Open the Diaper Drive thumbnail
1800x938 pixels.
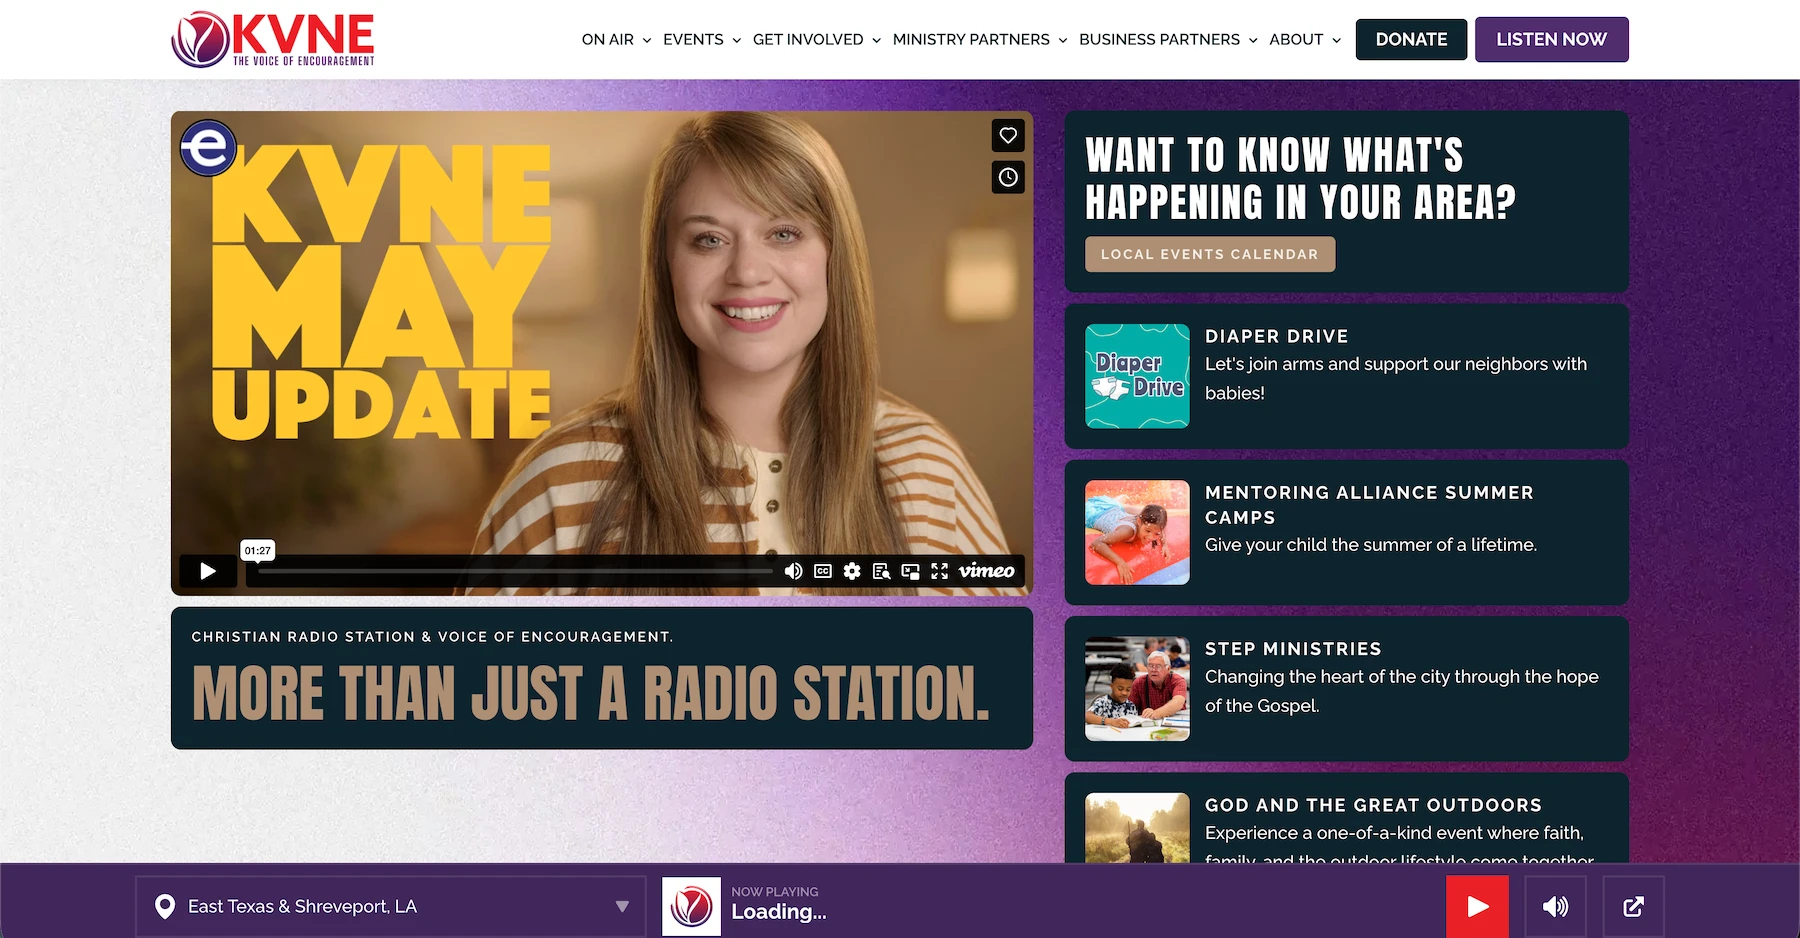[x=1137, y=376]
